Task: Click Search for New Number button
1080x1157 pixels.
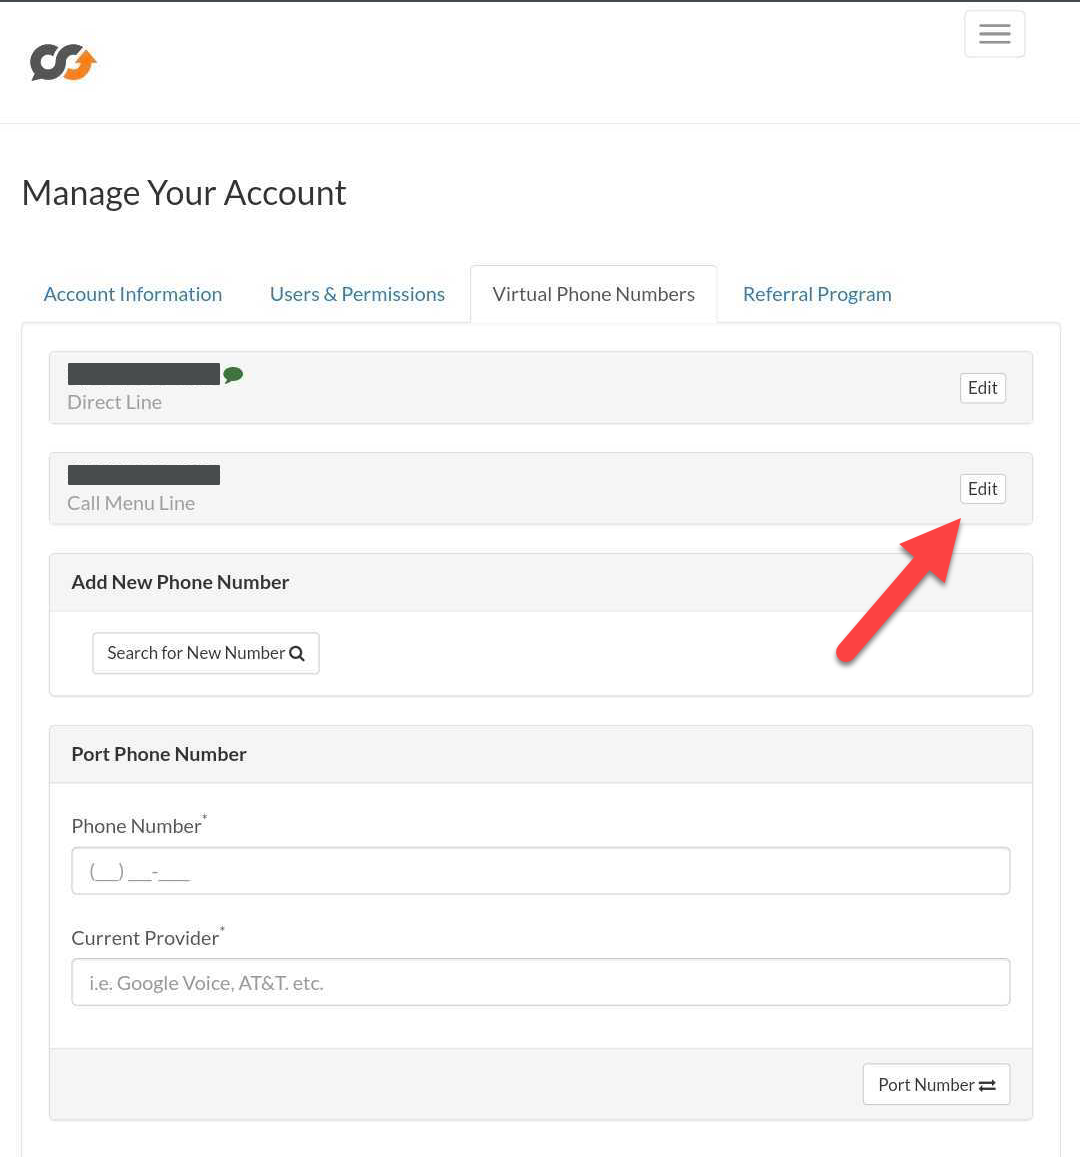Action: pyautogui.click(x=206, y=653)
